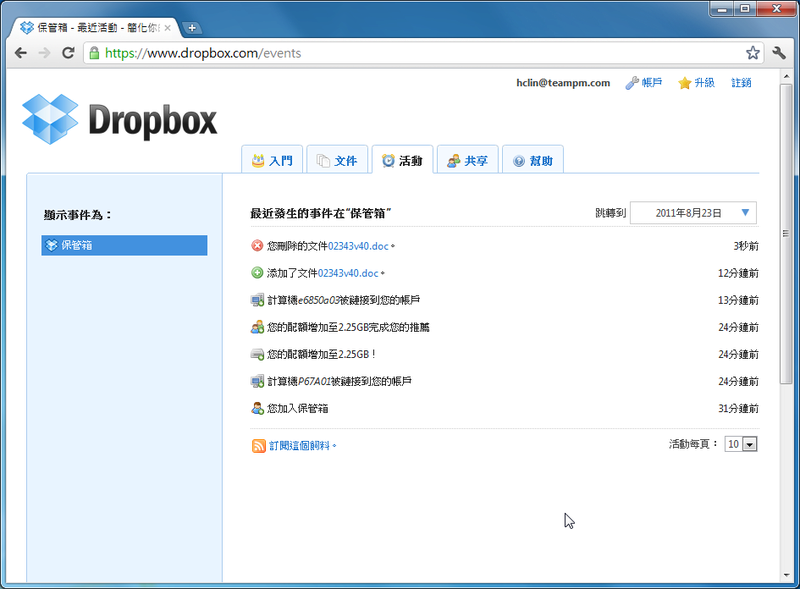This screenshot has height=589, width=800.
Task: Click the Dropbox logo icon
Action: [50, 119]
